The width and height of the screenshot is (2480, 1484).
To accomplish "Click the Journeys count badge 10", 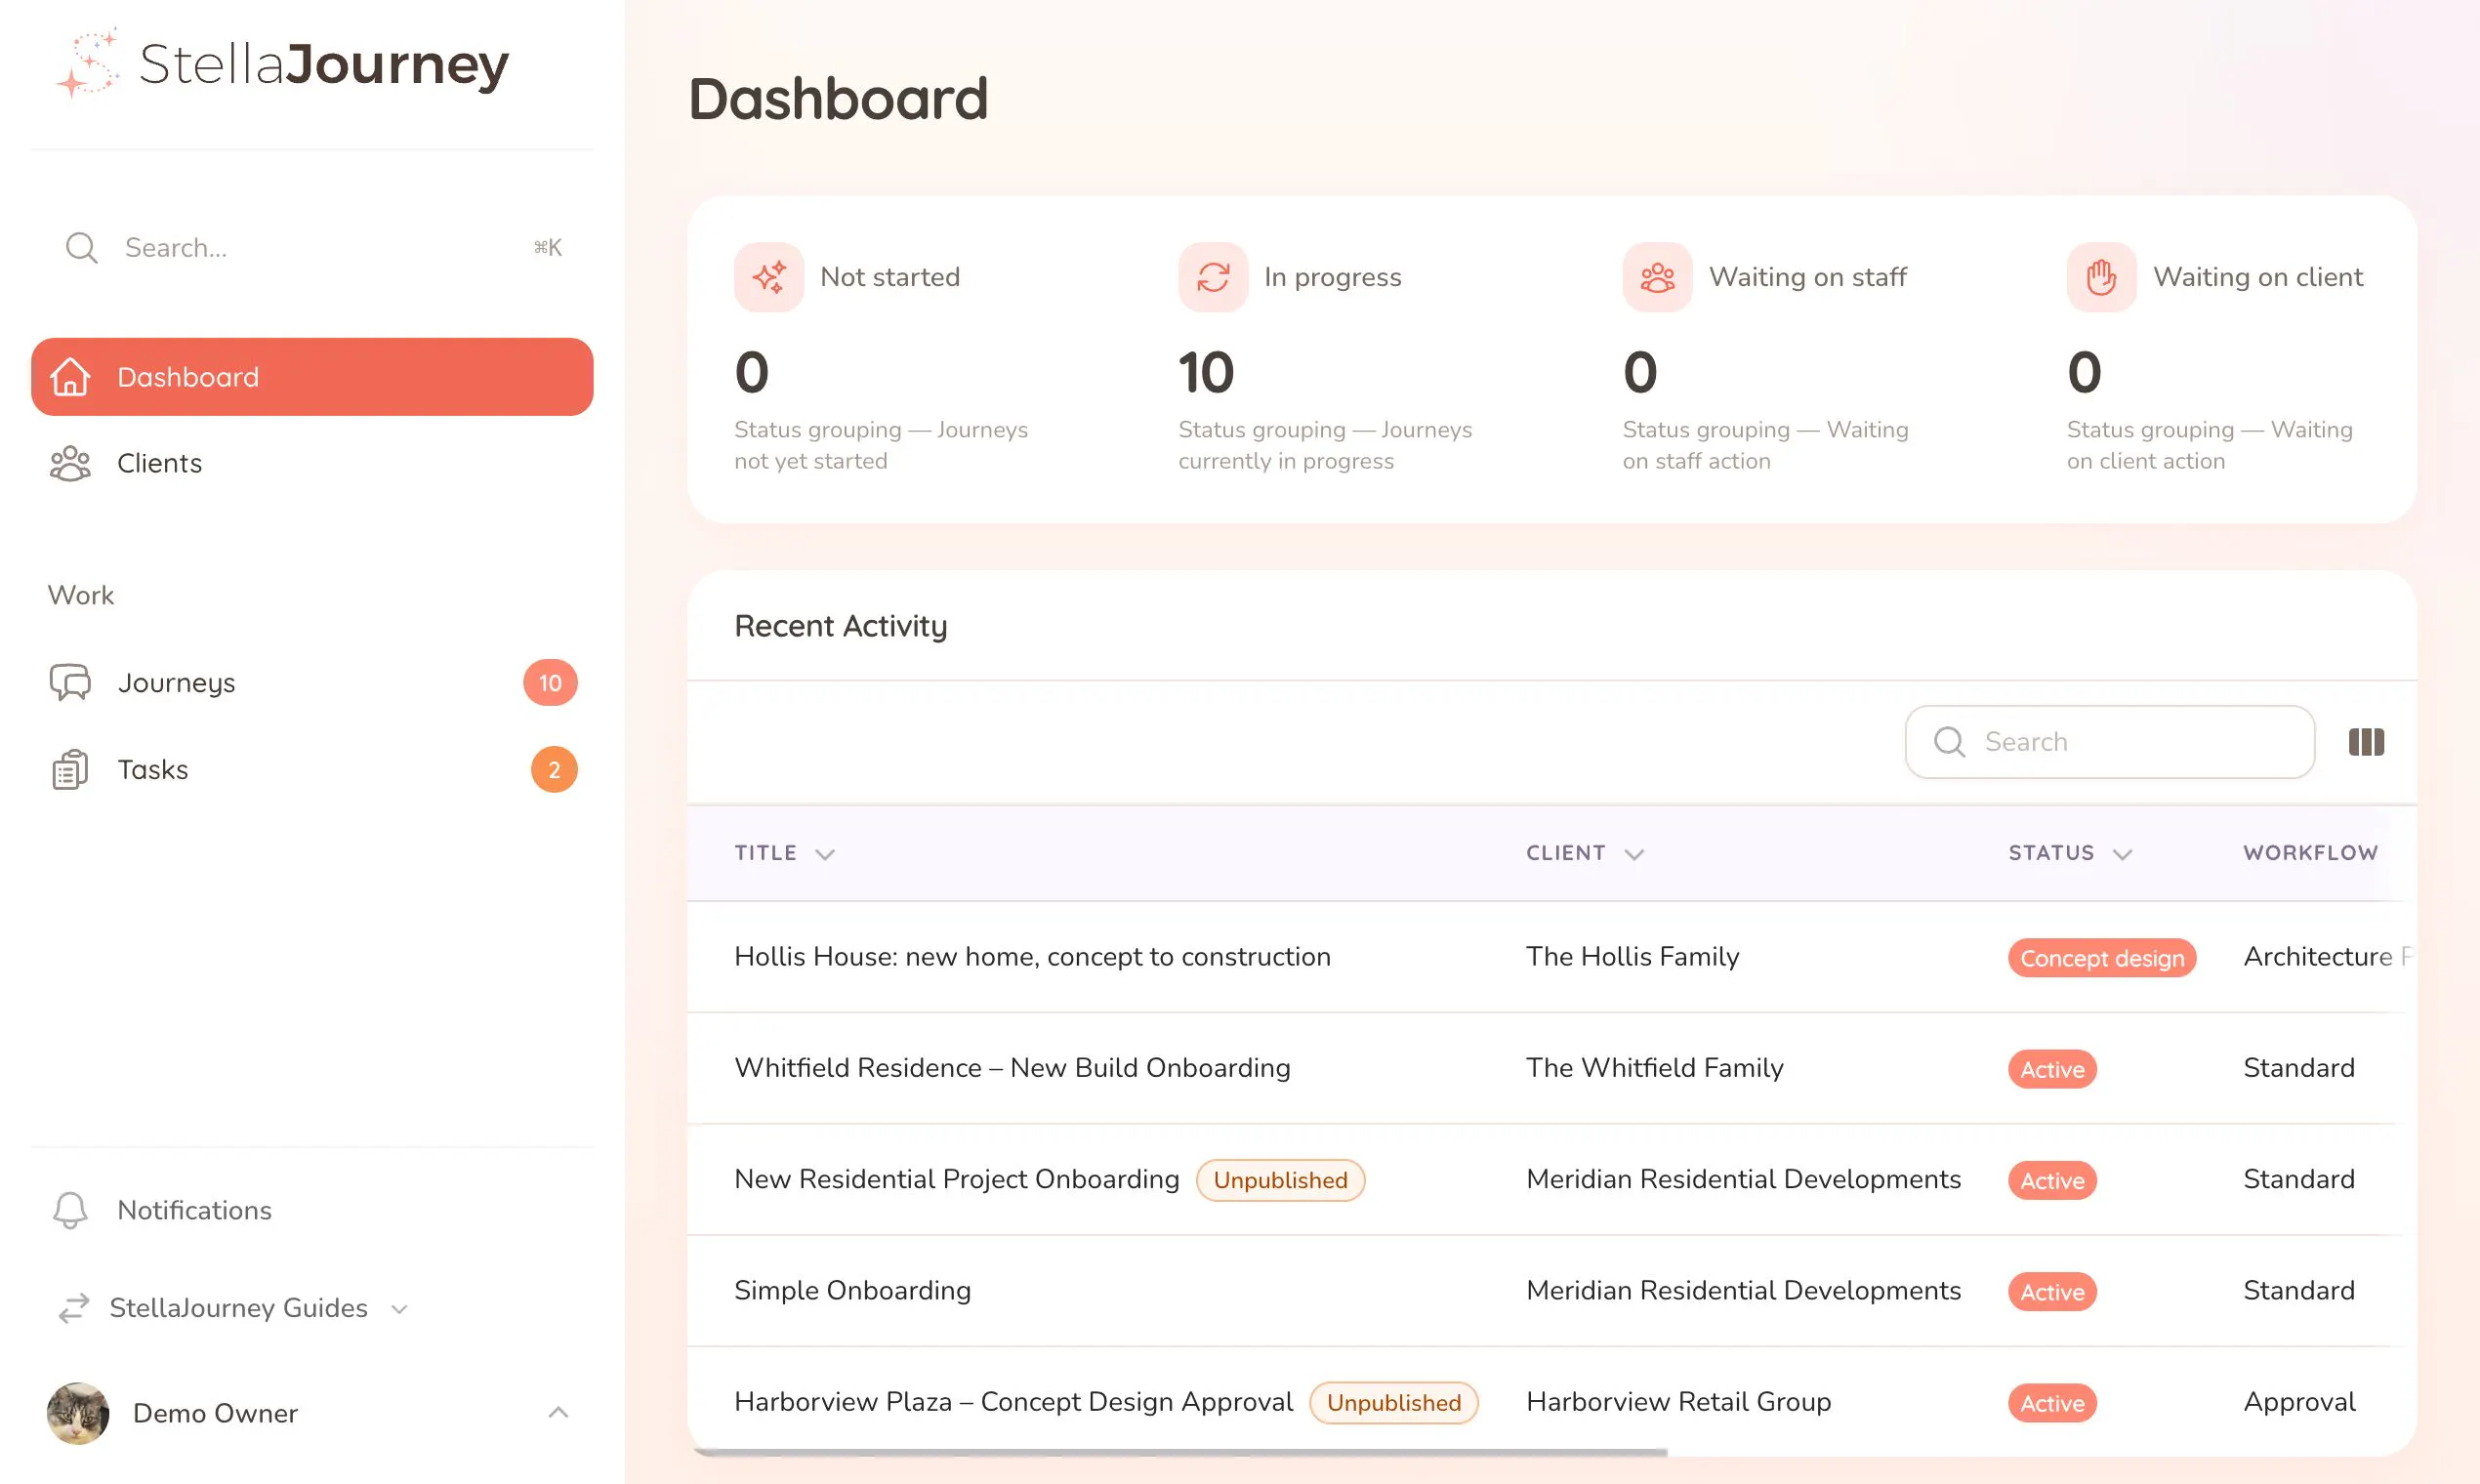I will [550, 682].
